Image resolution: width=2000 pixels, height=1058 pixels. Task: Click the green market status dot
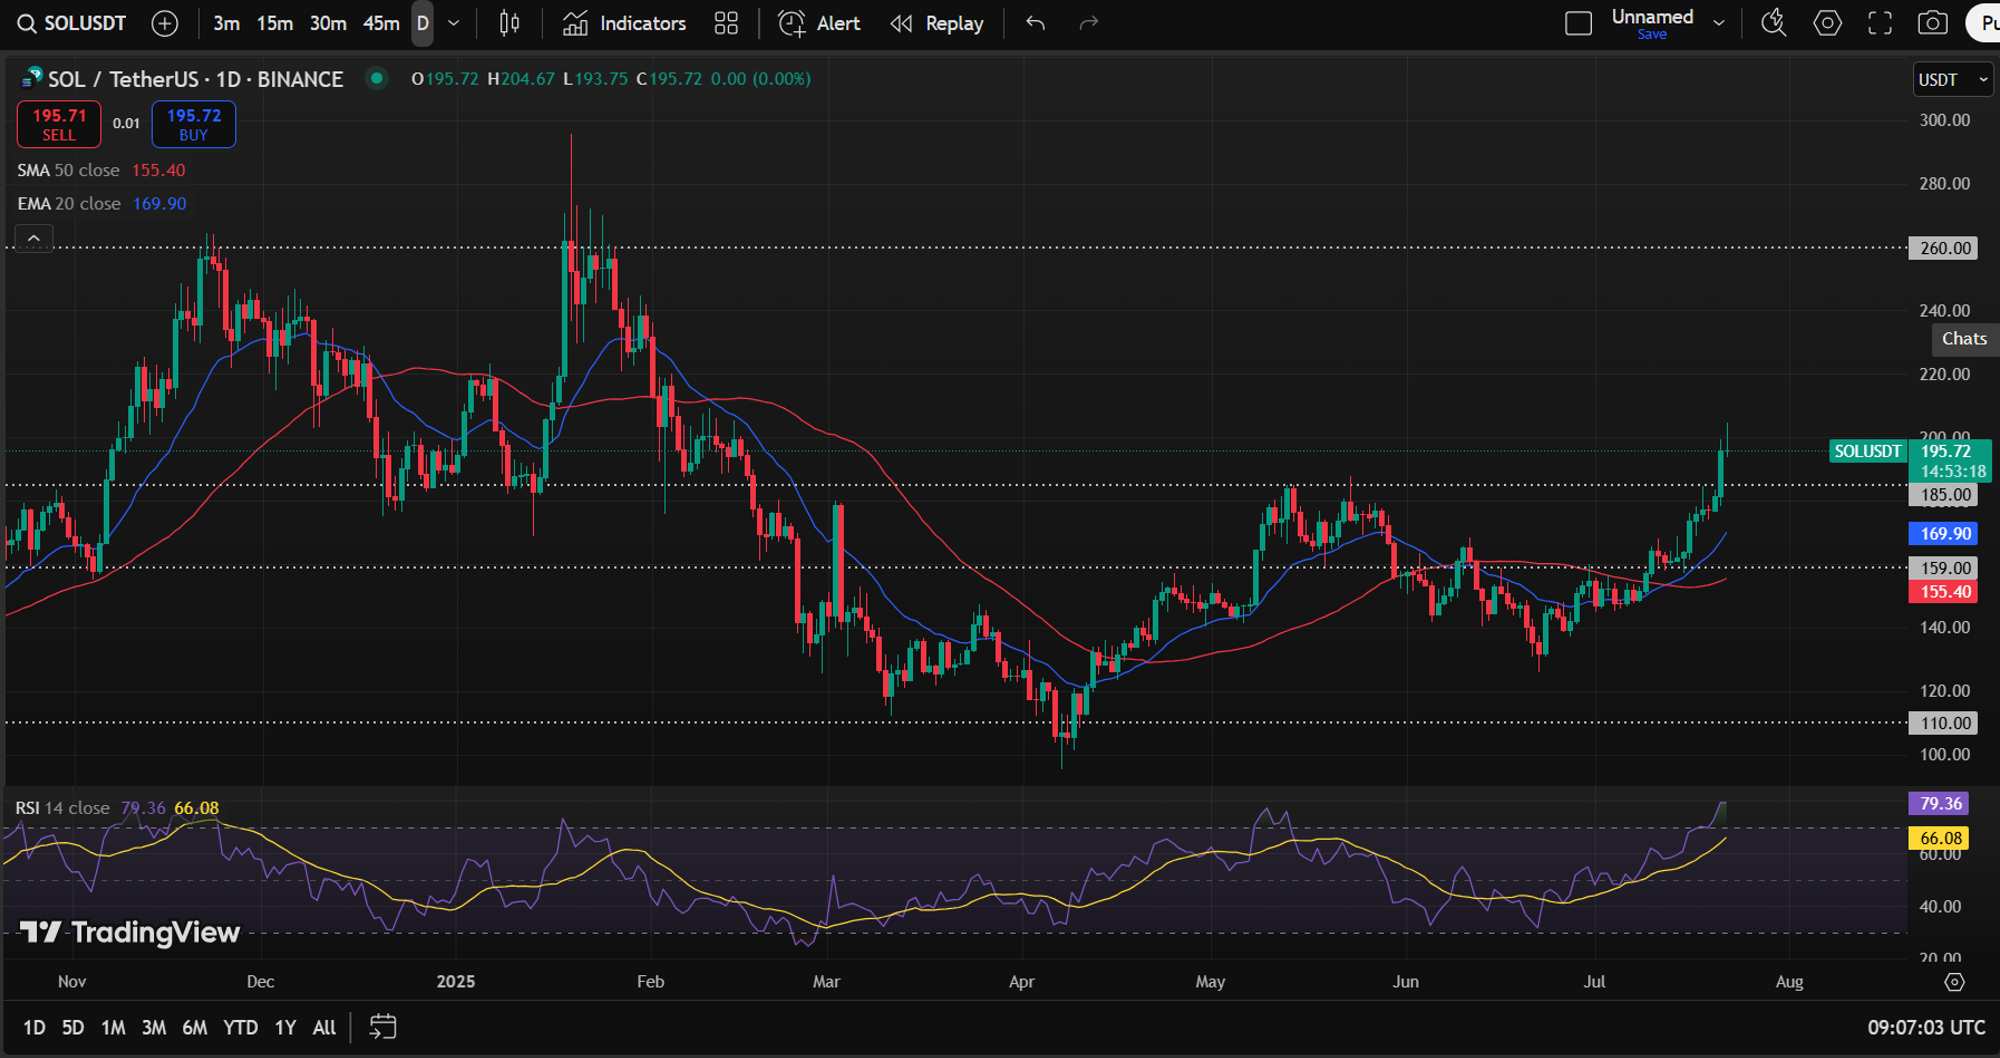(377, 78)
